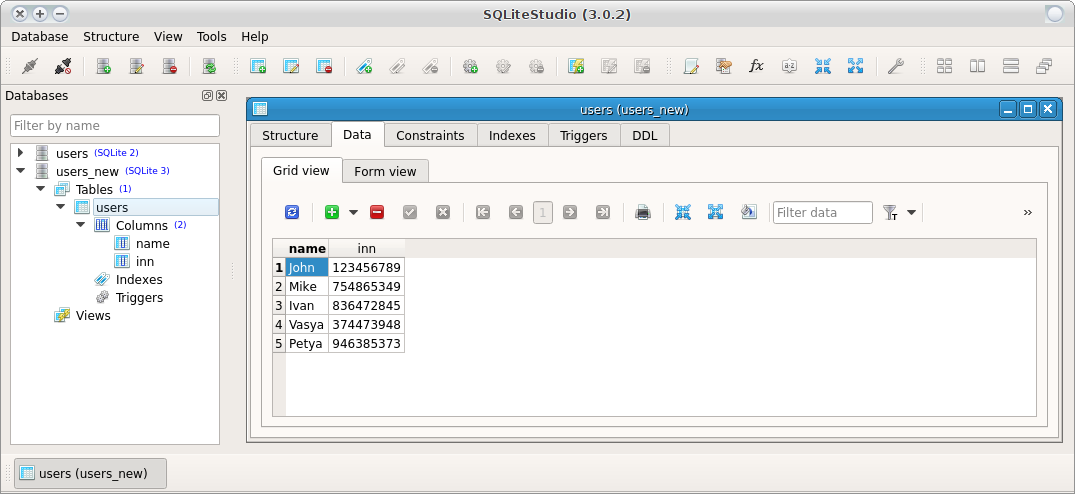1075x494 pixels.
Task: Click the export arrows-outward toolbar icon
Action: click(x=855, y=66)
